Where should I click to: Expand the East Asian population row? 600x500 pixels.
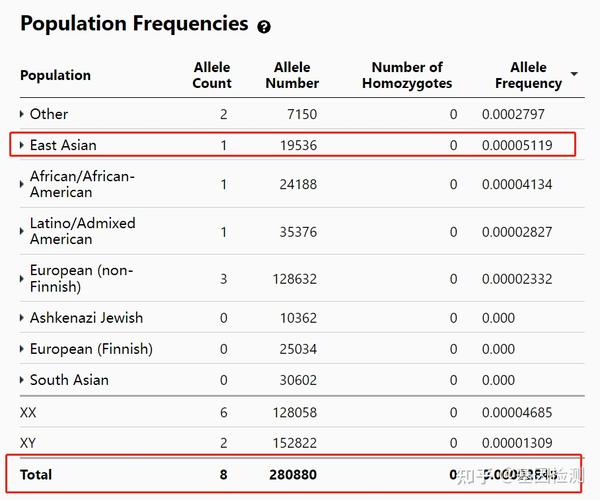22,146
